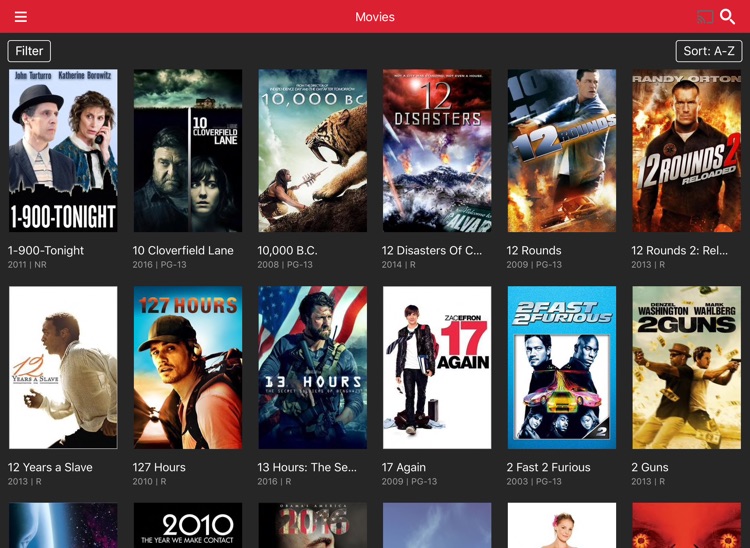Open the 2016 Obama's America poster

point(313,525)
